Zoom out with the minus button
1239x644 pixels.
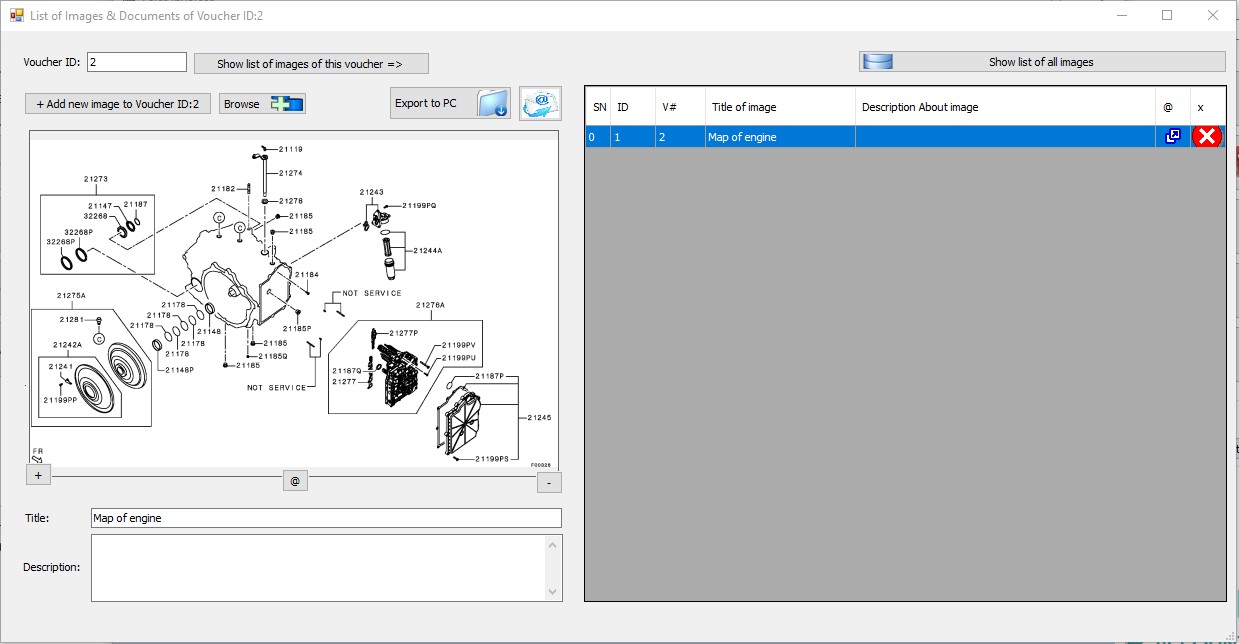coord(549,483)
